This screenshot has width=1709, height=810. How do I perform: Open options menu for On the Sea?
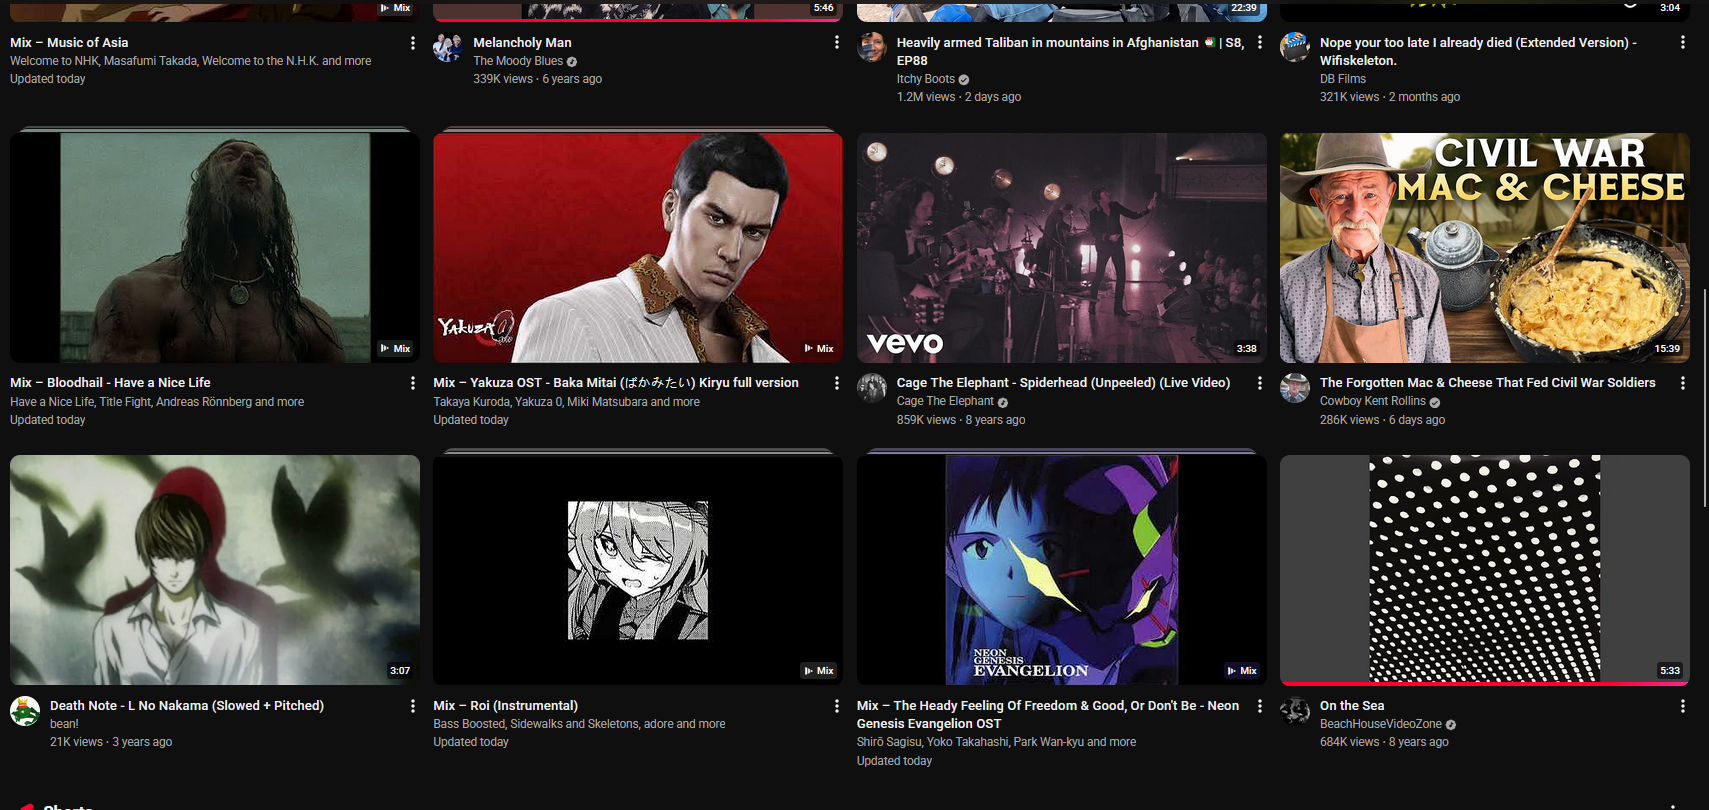[1682, 706]
